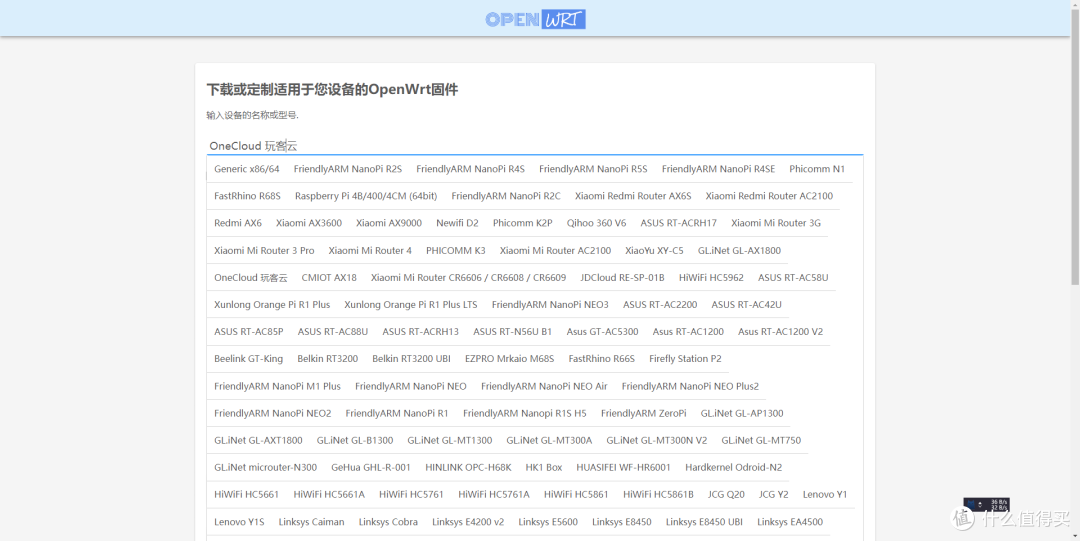
Task: Pick FriendlyARM NanoPi R2C
Action: point(506,196)
